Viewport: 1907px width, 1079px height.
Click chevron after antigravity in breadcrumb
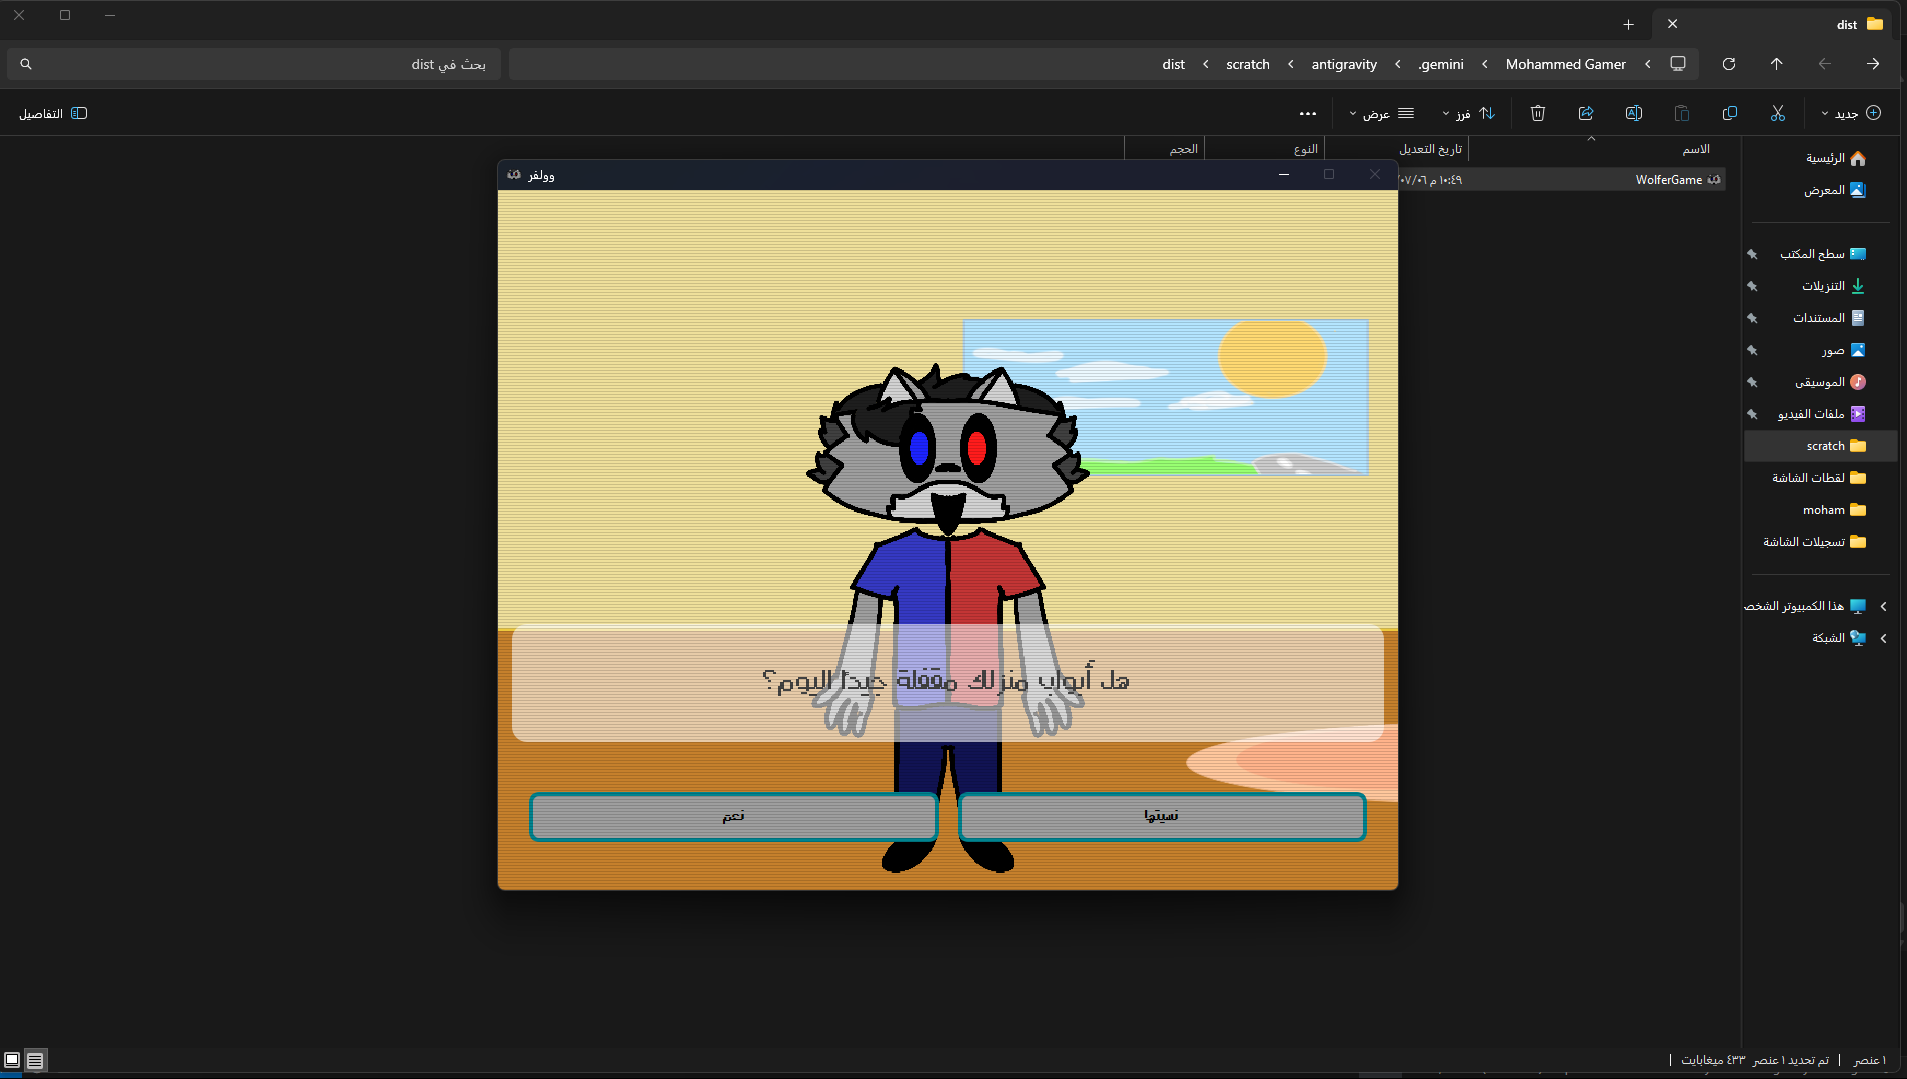point(1290,64)
